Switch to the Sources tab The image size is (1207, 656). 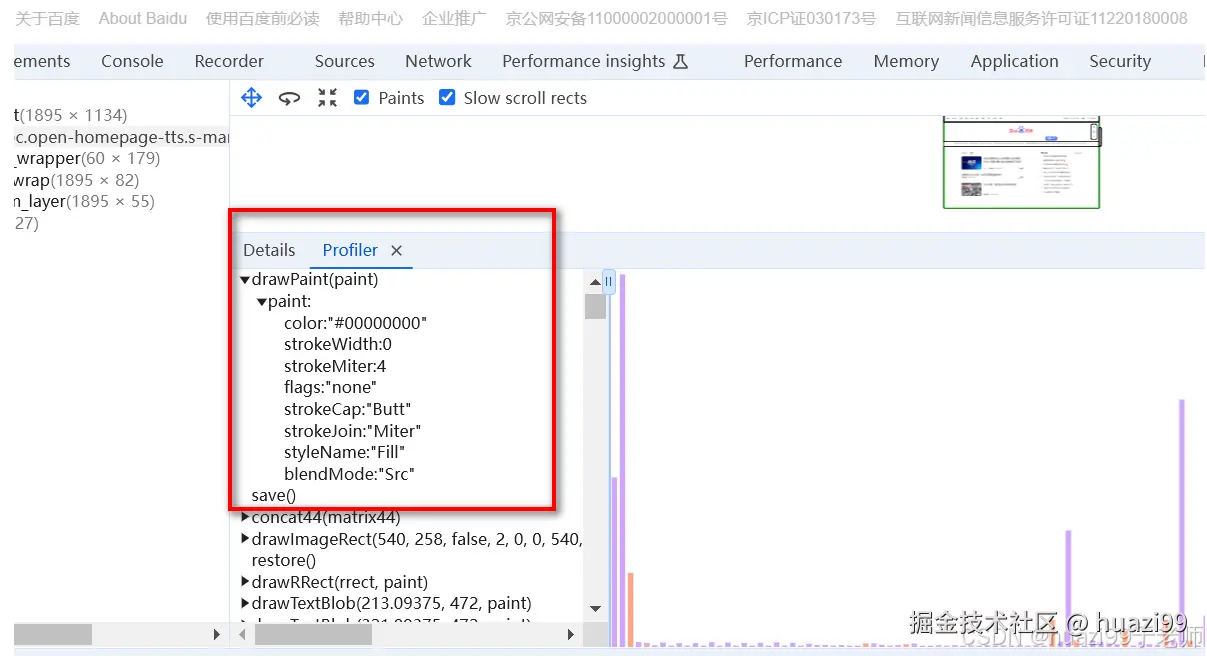[344, 61]
